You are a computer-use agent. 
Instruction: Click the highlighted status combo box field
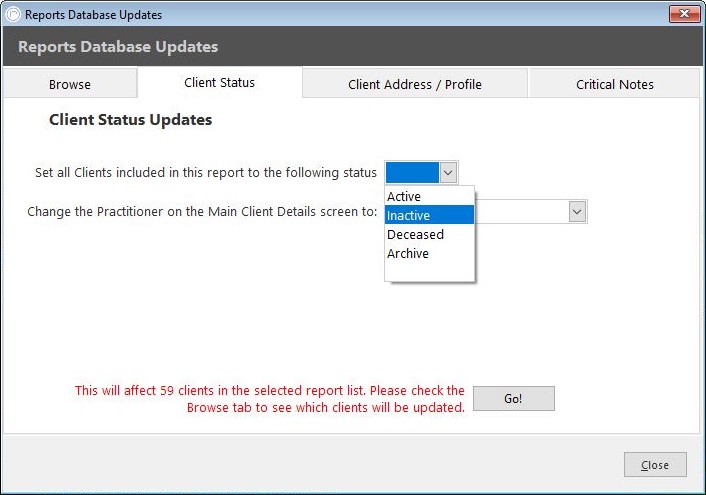point(412,173)
